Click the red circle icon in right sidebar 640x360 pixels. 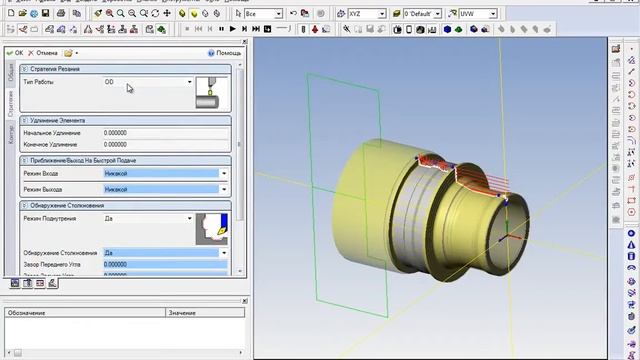[x=631, y=212]
